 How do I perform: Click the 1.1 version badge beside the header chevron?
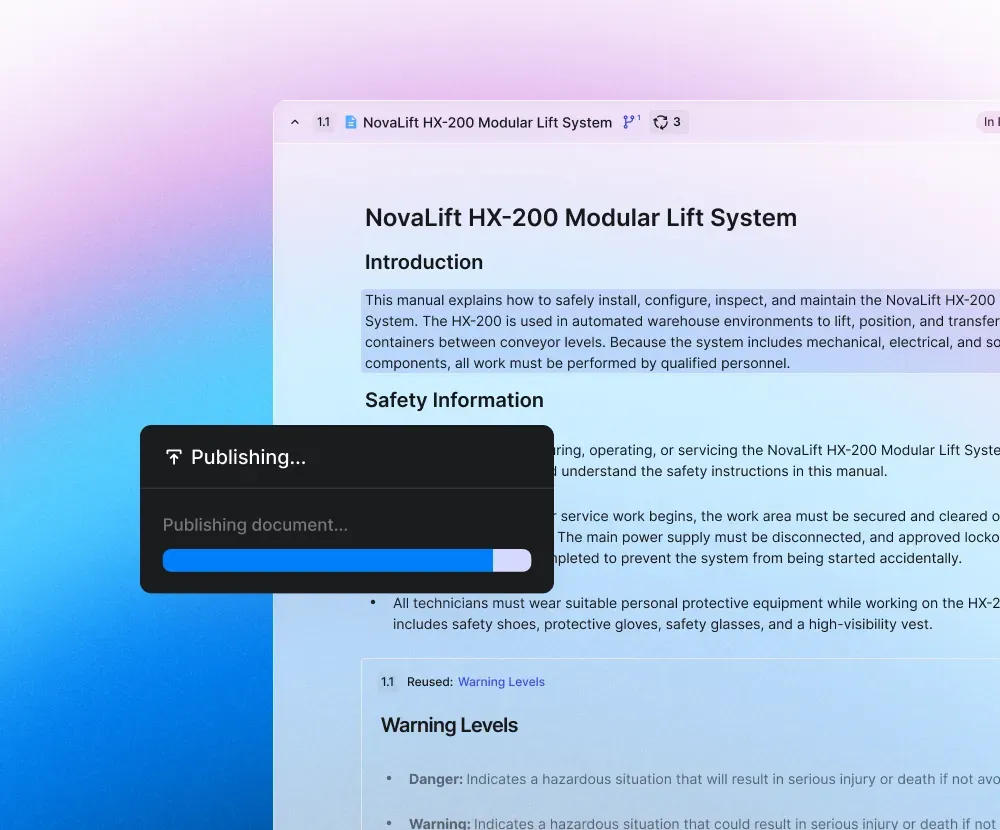[323, 122]
